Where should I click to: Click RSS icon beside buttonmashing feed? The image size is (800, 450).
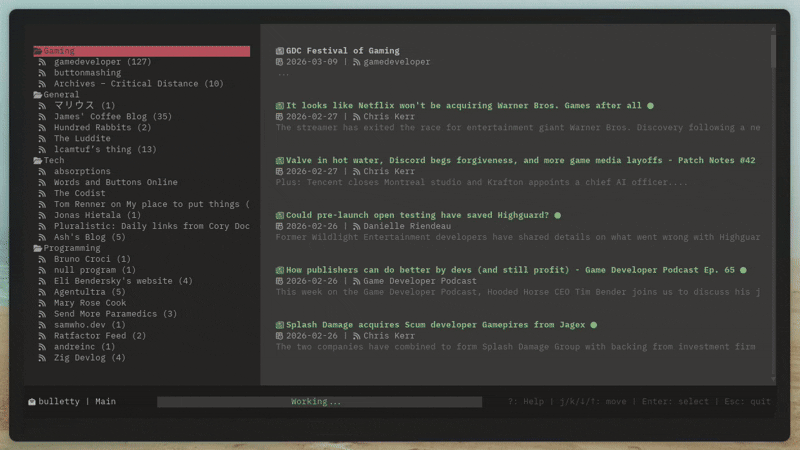42,73
